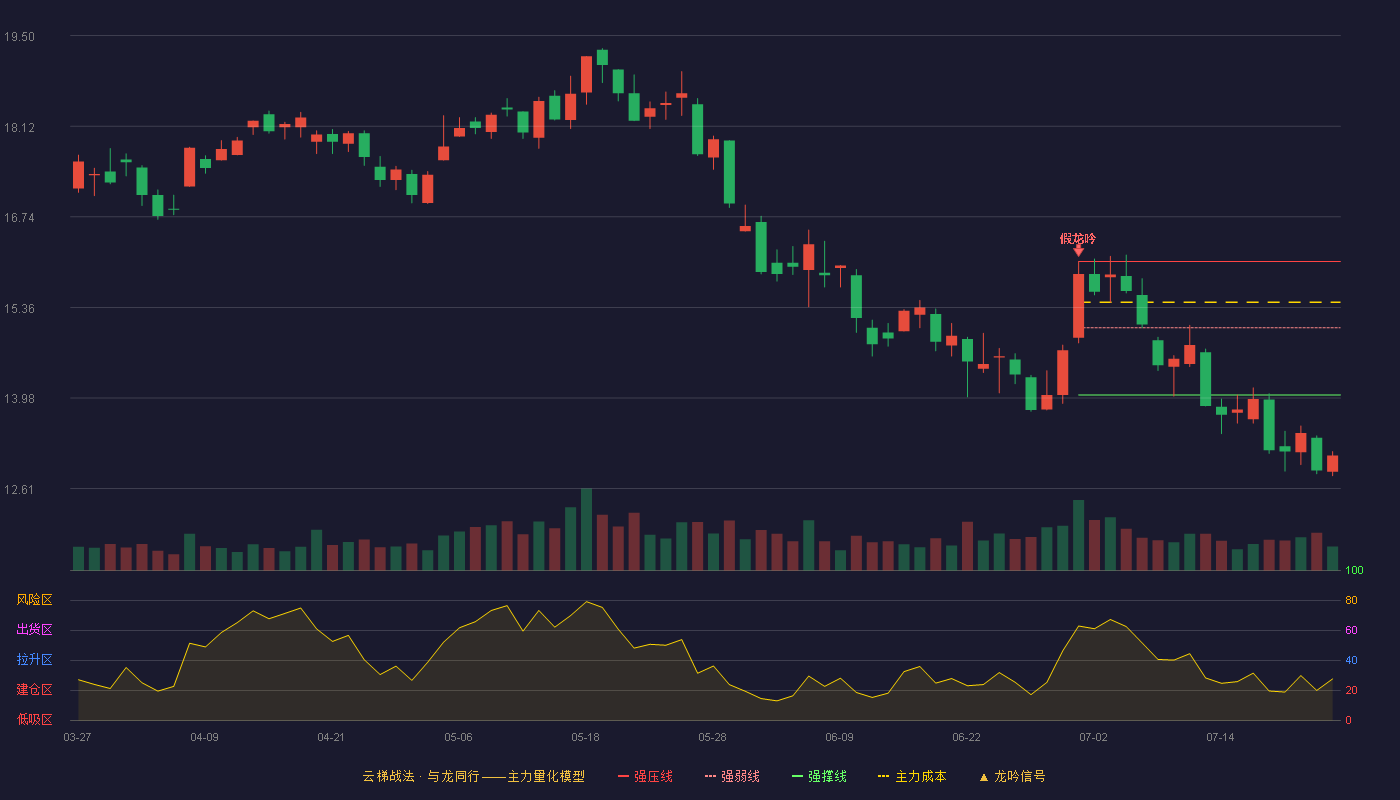Click the 07-02 date label
This screenshot has height=800, width=1400.
[1093, 737]
